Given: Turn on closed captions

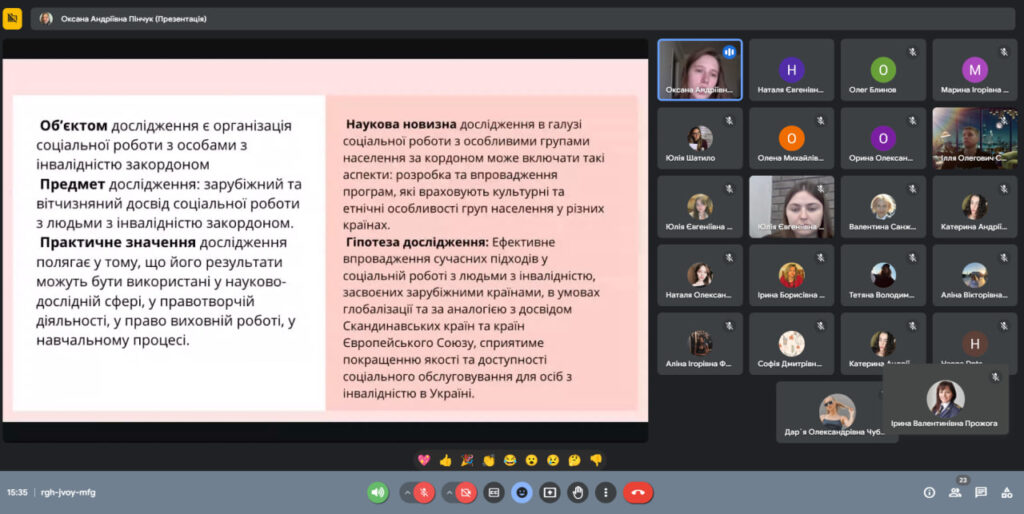Looking at the screenshot, I should 494,492.
